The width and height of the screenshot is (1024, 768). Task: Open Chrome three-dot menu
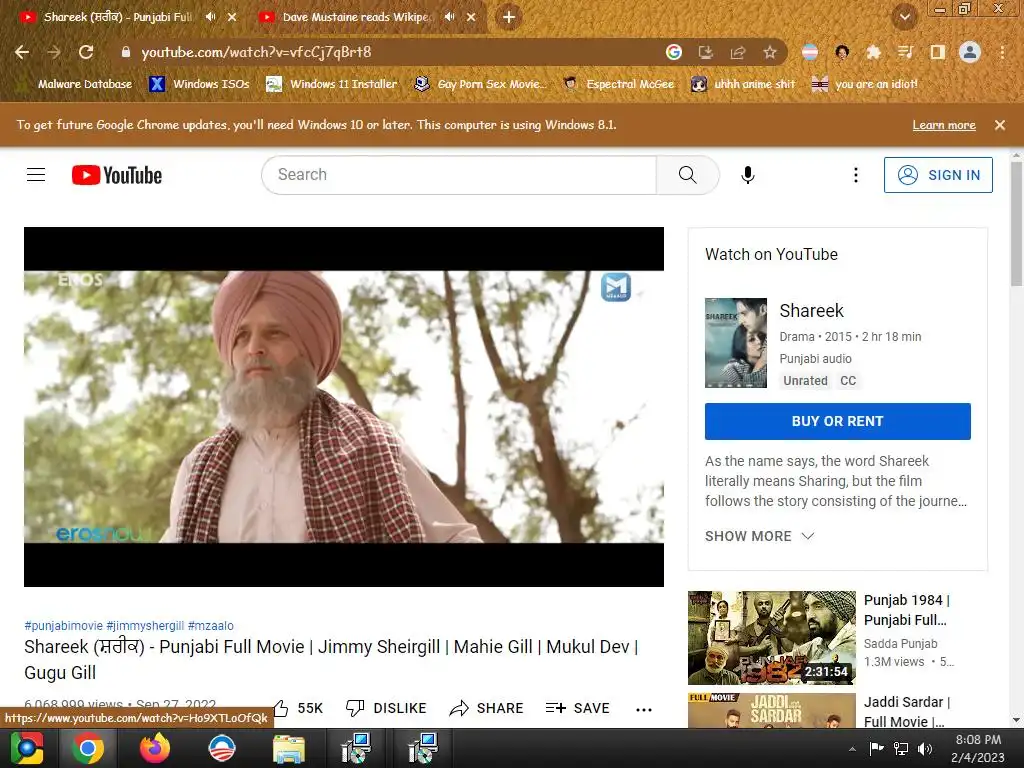point(1002,52)
